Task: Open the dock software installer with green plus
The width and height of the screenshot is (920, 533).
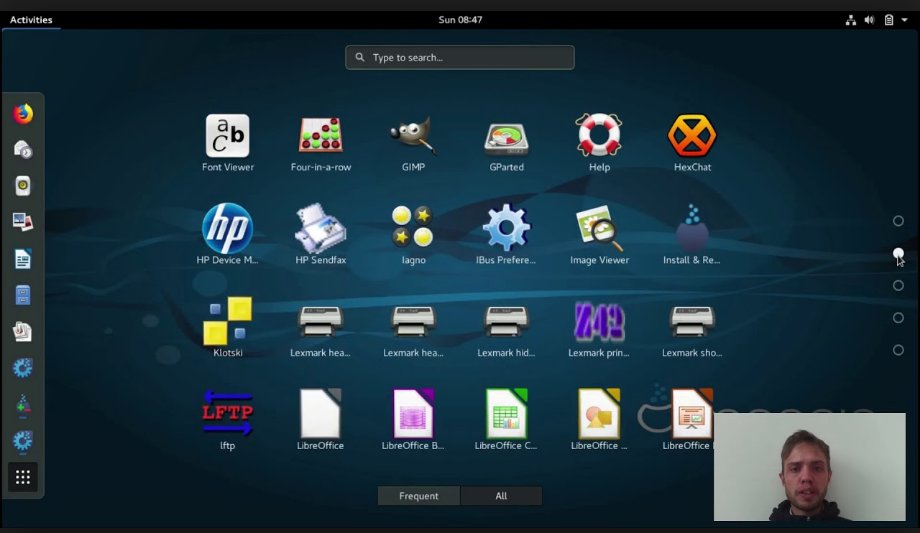Action: (x=23, y=404)
